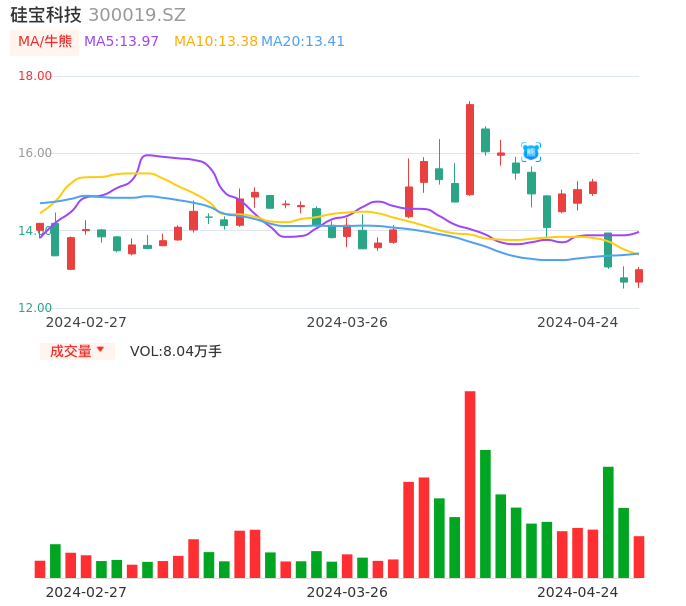This screenshot has width=686, height=606.
Task: Select the MA/牛熊 indicator button
Action: coord(45,42)
